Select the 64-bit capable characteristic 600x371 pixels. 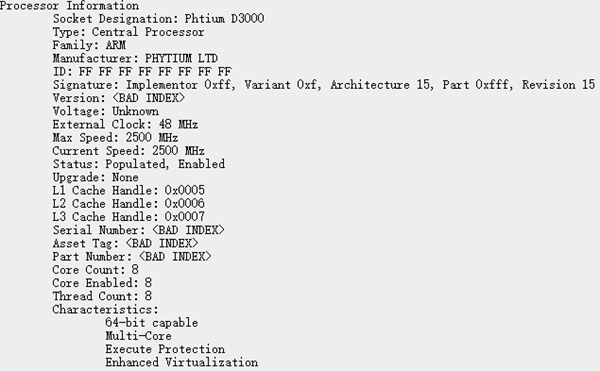point(152,323)
